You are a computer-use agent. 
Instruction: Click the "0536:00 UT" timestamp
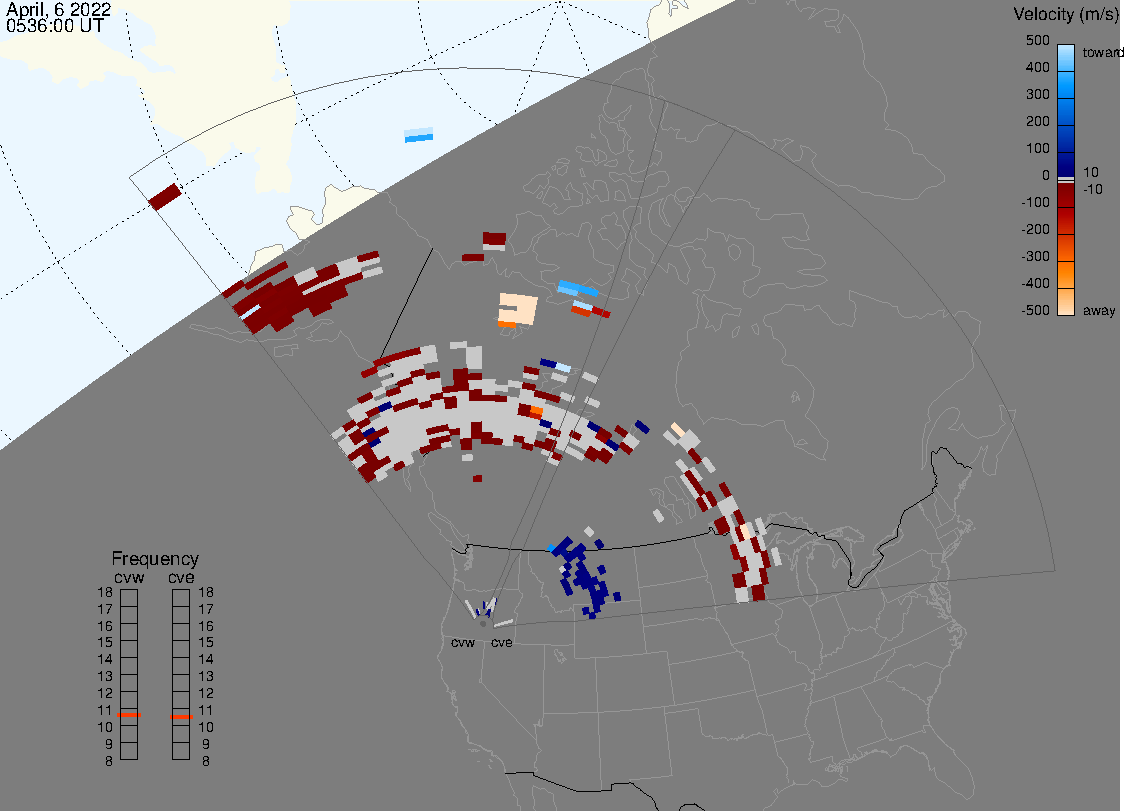pyautogui.click(x=54, y=28)
